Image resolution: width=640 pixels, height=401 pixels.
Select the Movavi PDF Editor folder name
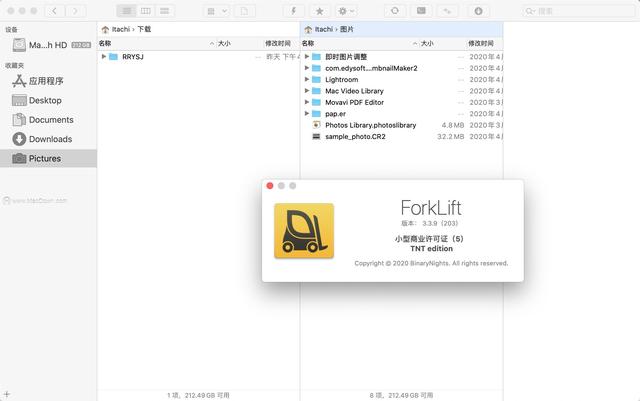coord(354,102)
